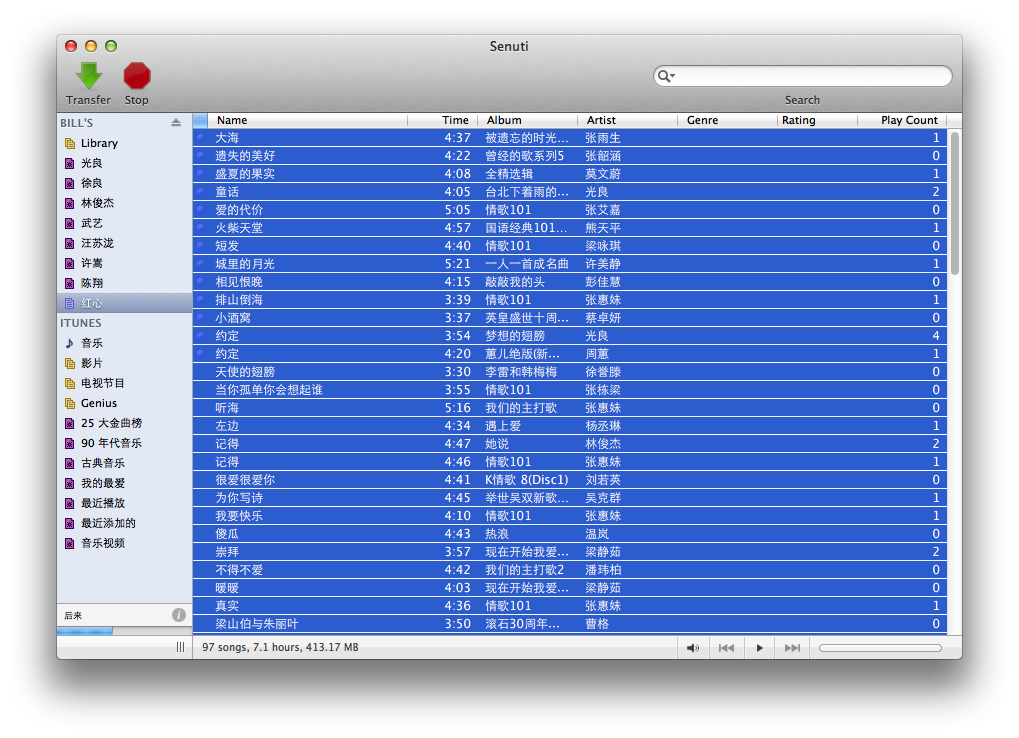Click the artist 刘若英

[x=603, y=480]
